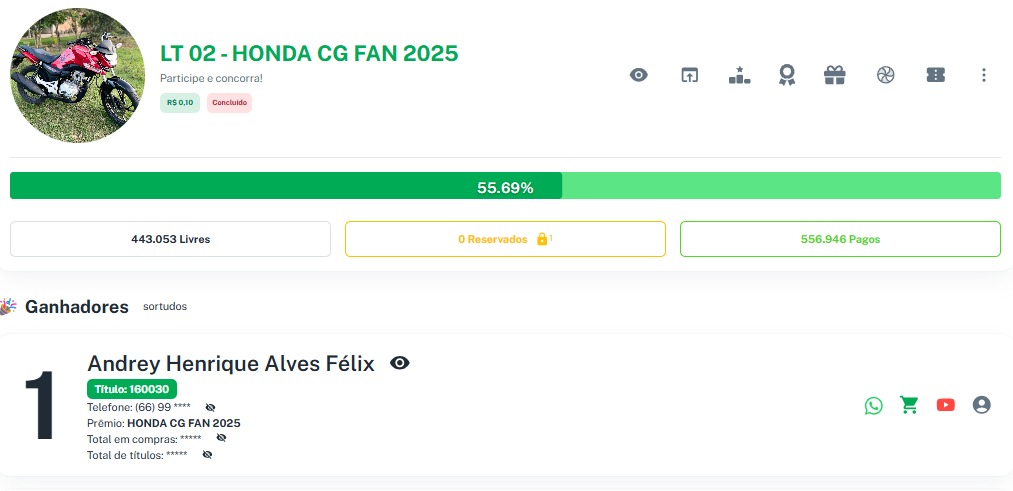Open the winner's user profile icon
The image size is (1013, 491).
981,405
